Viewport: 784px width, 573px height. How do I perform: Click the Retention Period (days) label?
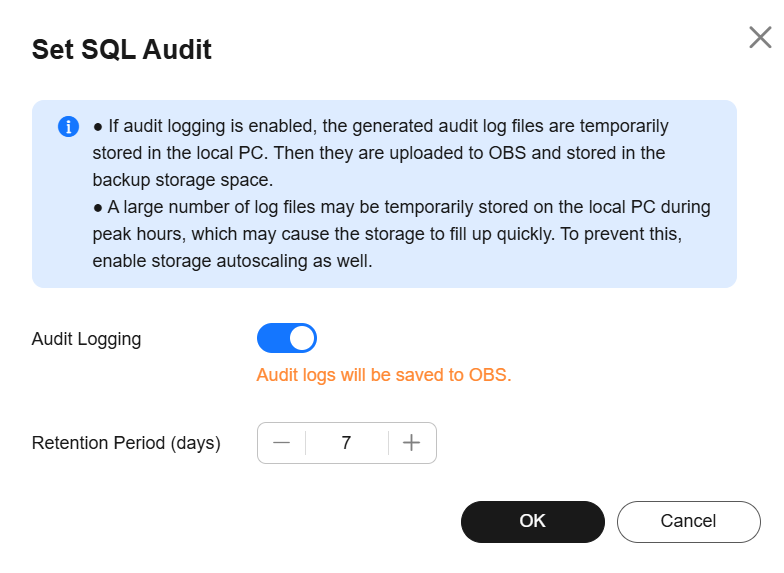tap(126, 443)
